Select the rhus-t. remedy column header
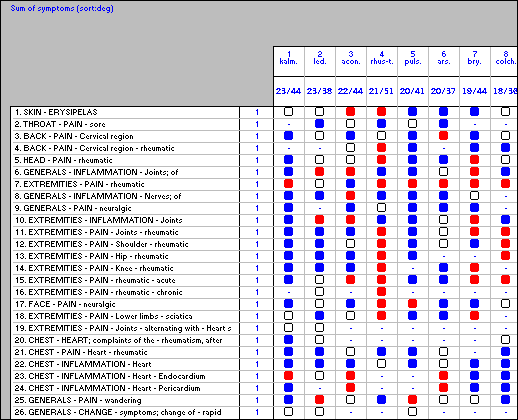This screenshot has height=420, width=518. [382, 58]
